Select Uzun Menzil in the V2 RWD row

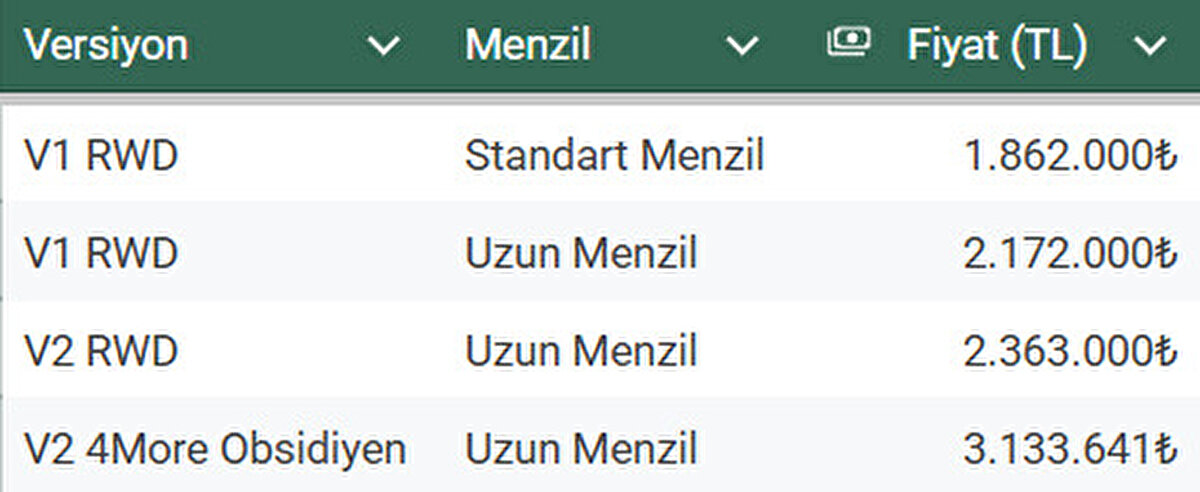pos(581,352)
